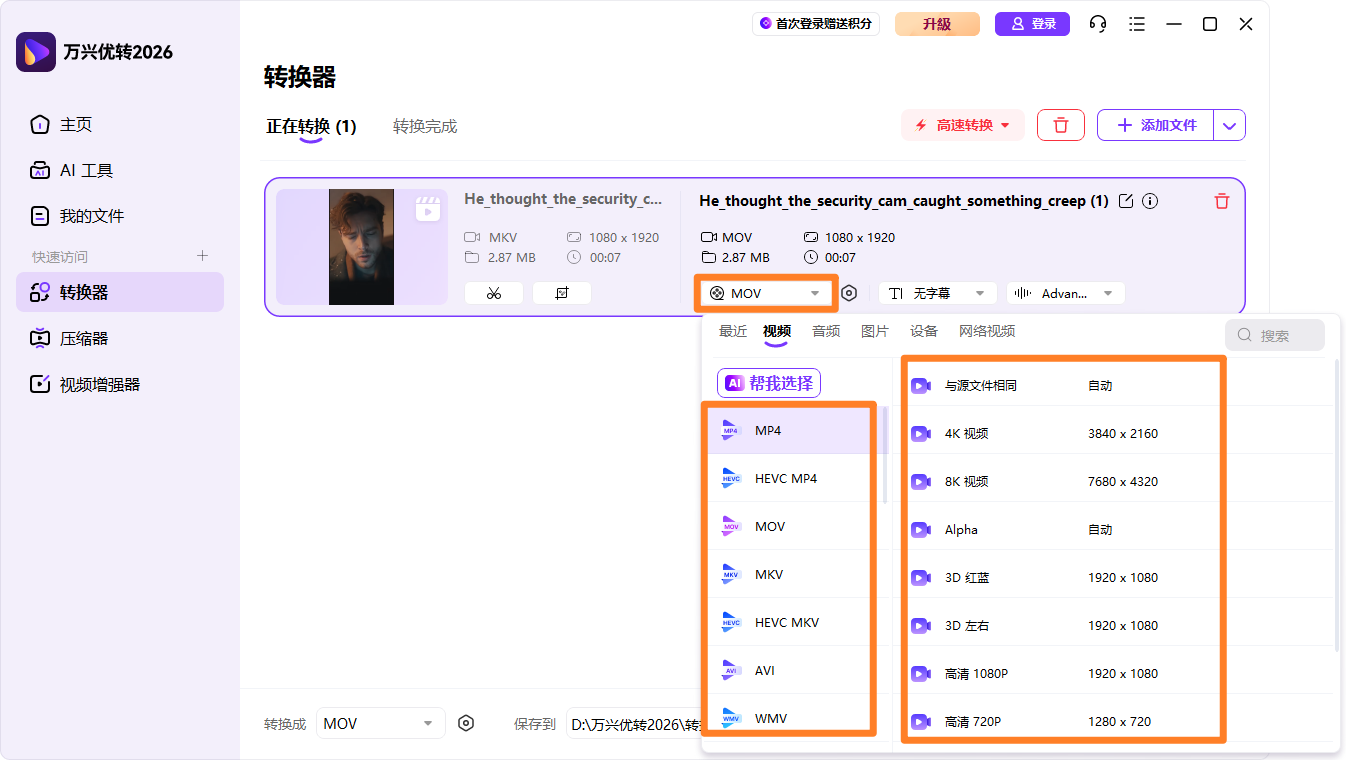
Task: Open the 高速转换 dropdown
Action: 963,125
